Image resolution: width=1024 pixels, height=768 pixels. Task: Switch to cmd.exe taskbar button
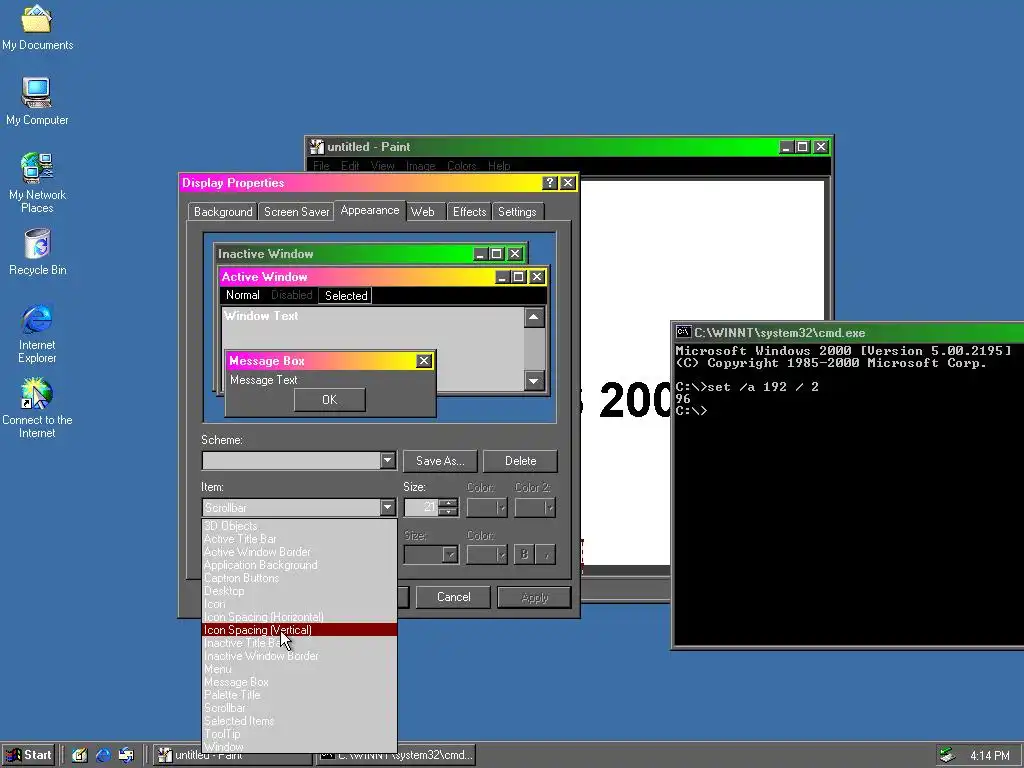(395, 755)
